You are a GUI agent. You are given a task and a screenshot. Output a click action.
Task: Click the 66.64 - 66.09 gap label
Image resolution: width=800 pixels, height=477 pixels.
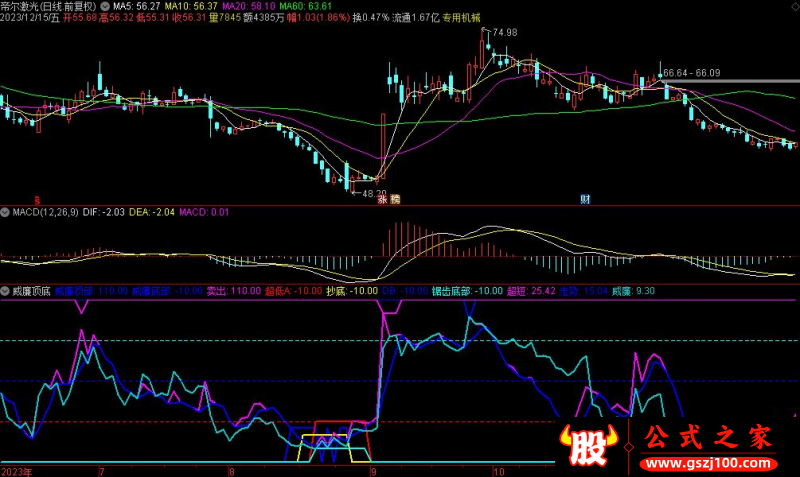pyautogui.click(x=692, y=73)
